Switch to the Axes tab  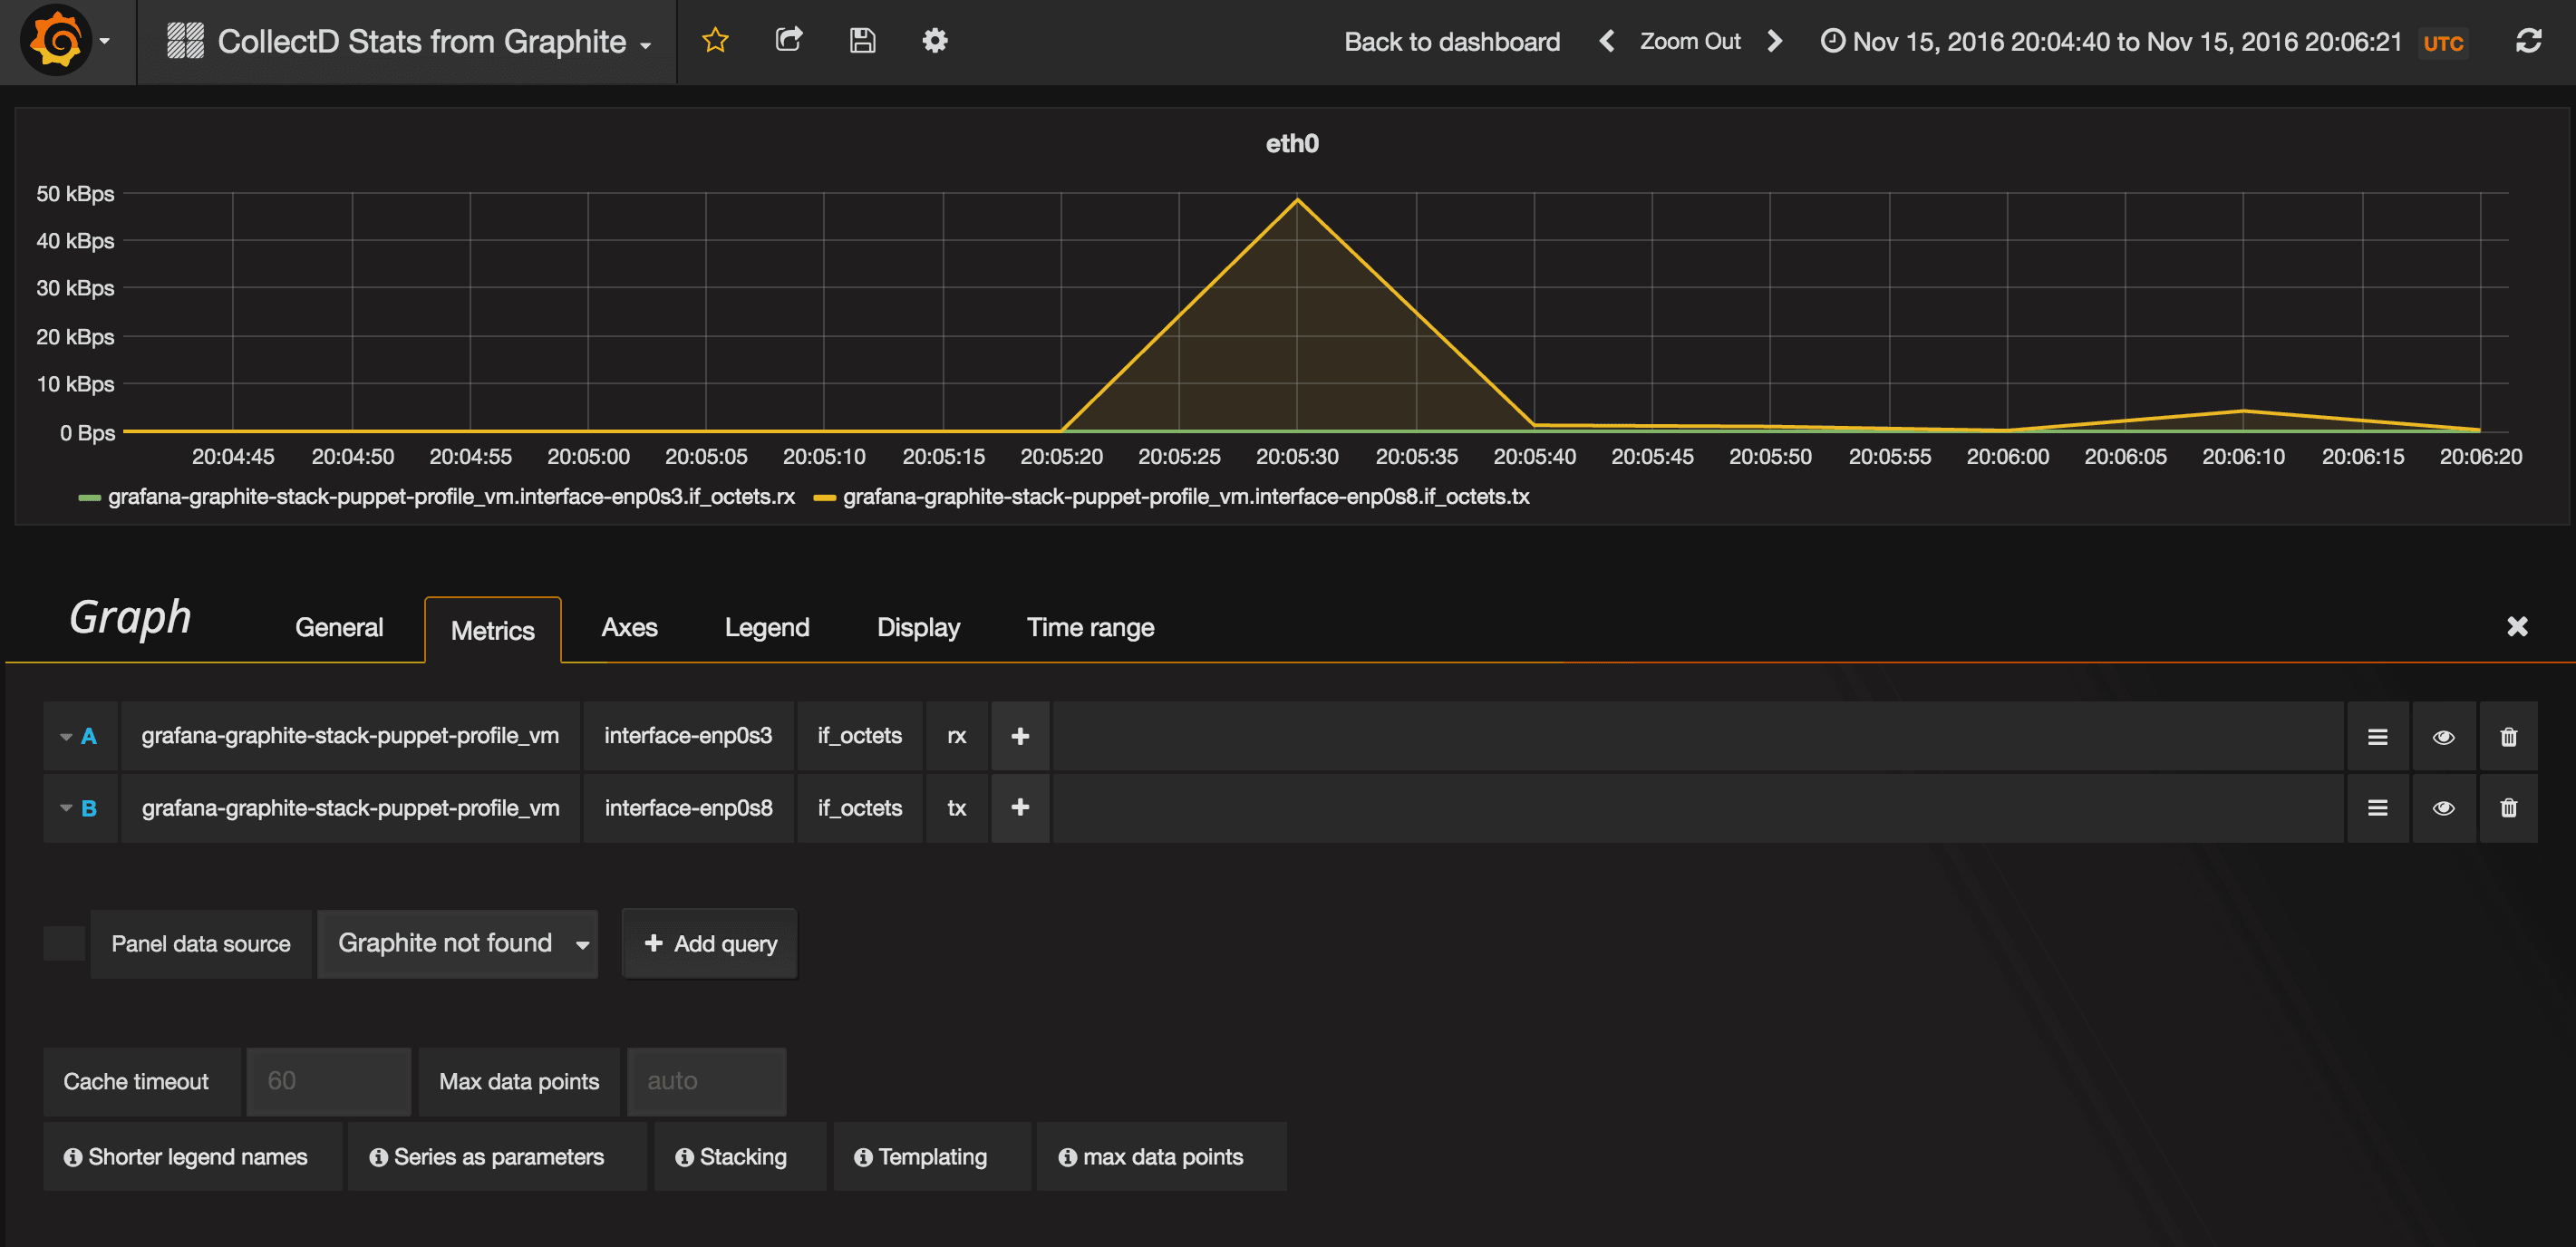click(629, 628)
